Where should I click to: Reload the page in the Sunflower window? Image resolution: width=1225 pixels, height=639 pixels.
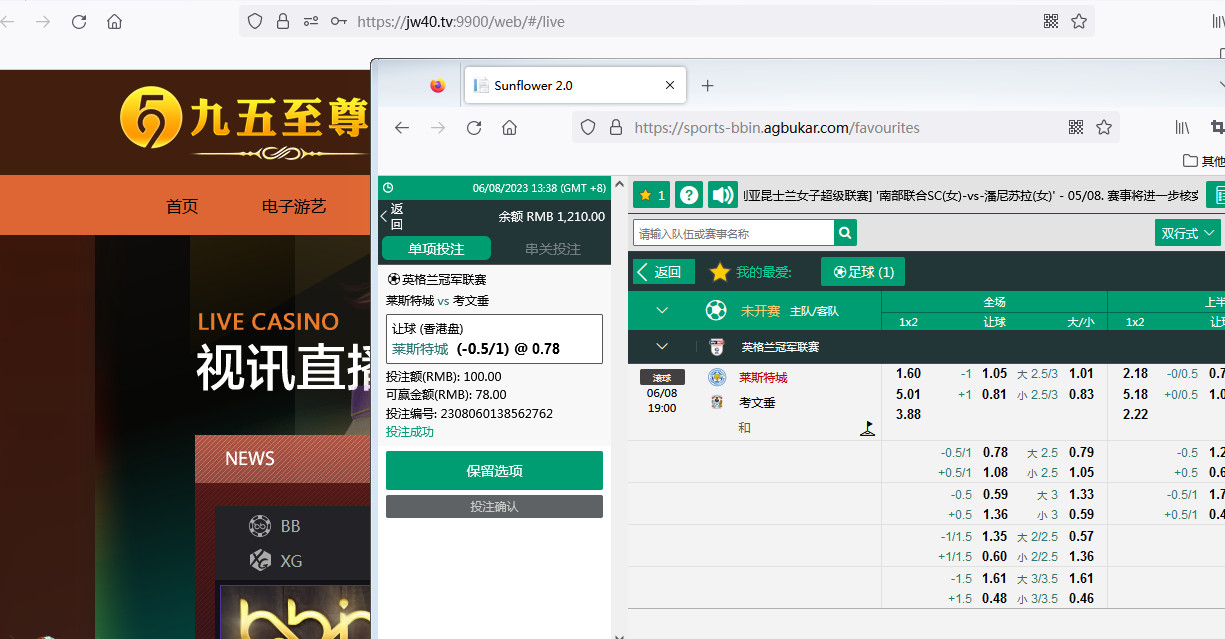(x=474, y=128)
